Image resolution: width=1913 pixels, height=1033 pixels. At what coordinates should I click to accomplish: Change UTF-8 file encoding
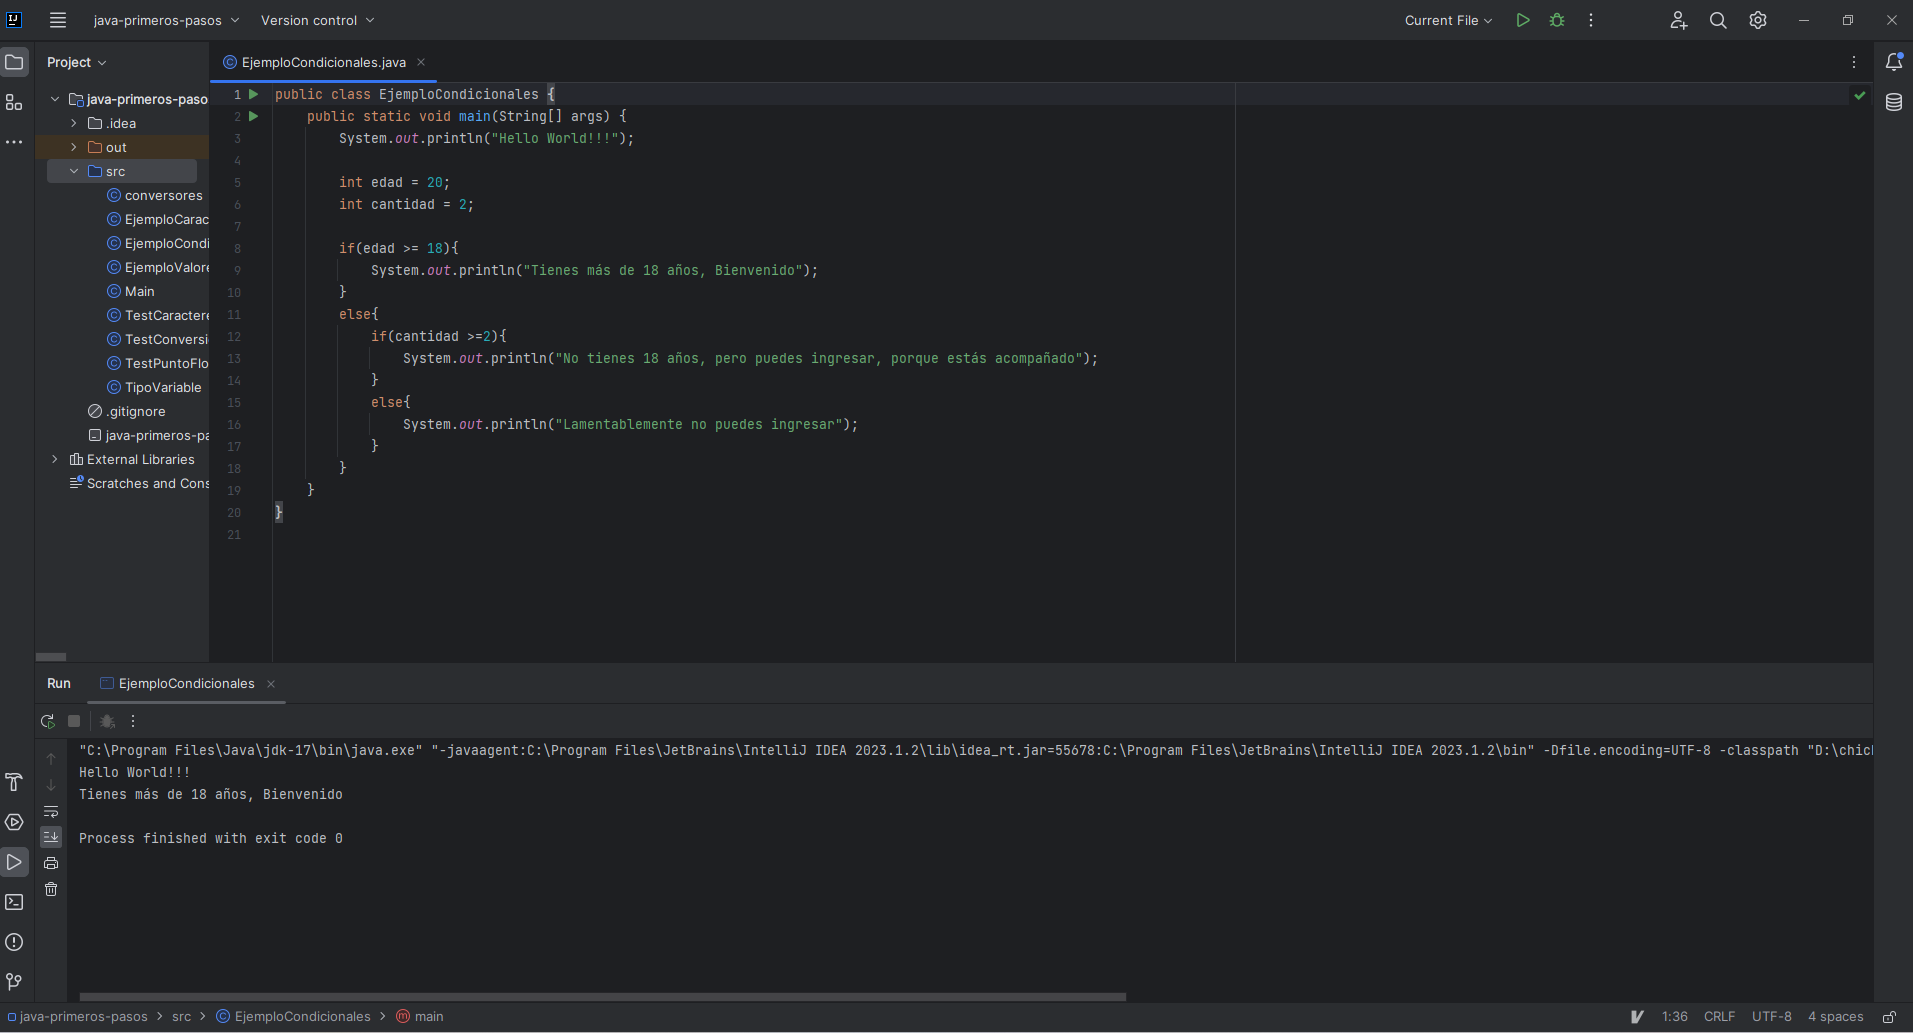1772,1017
